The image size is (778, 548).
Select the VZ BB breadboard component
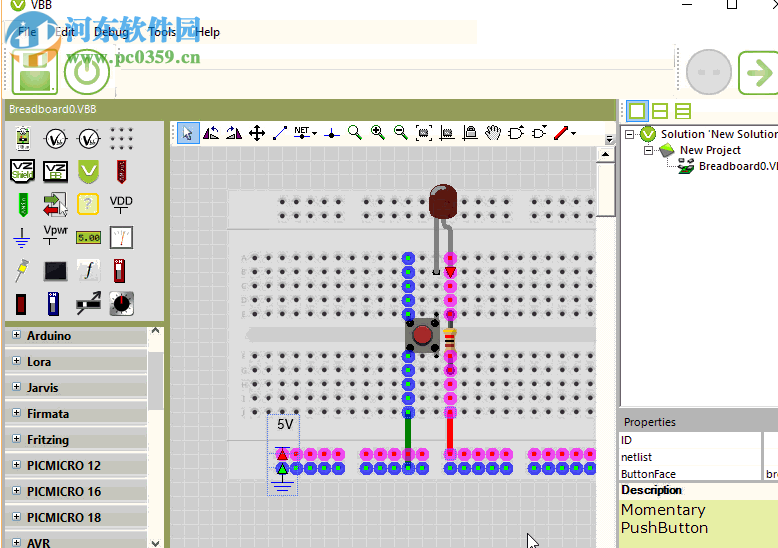(x=56, y=171)
